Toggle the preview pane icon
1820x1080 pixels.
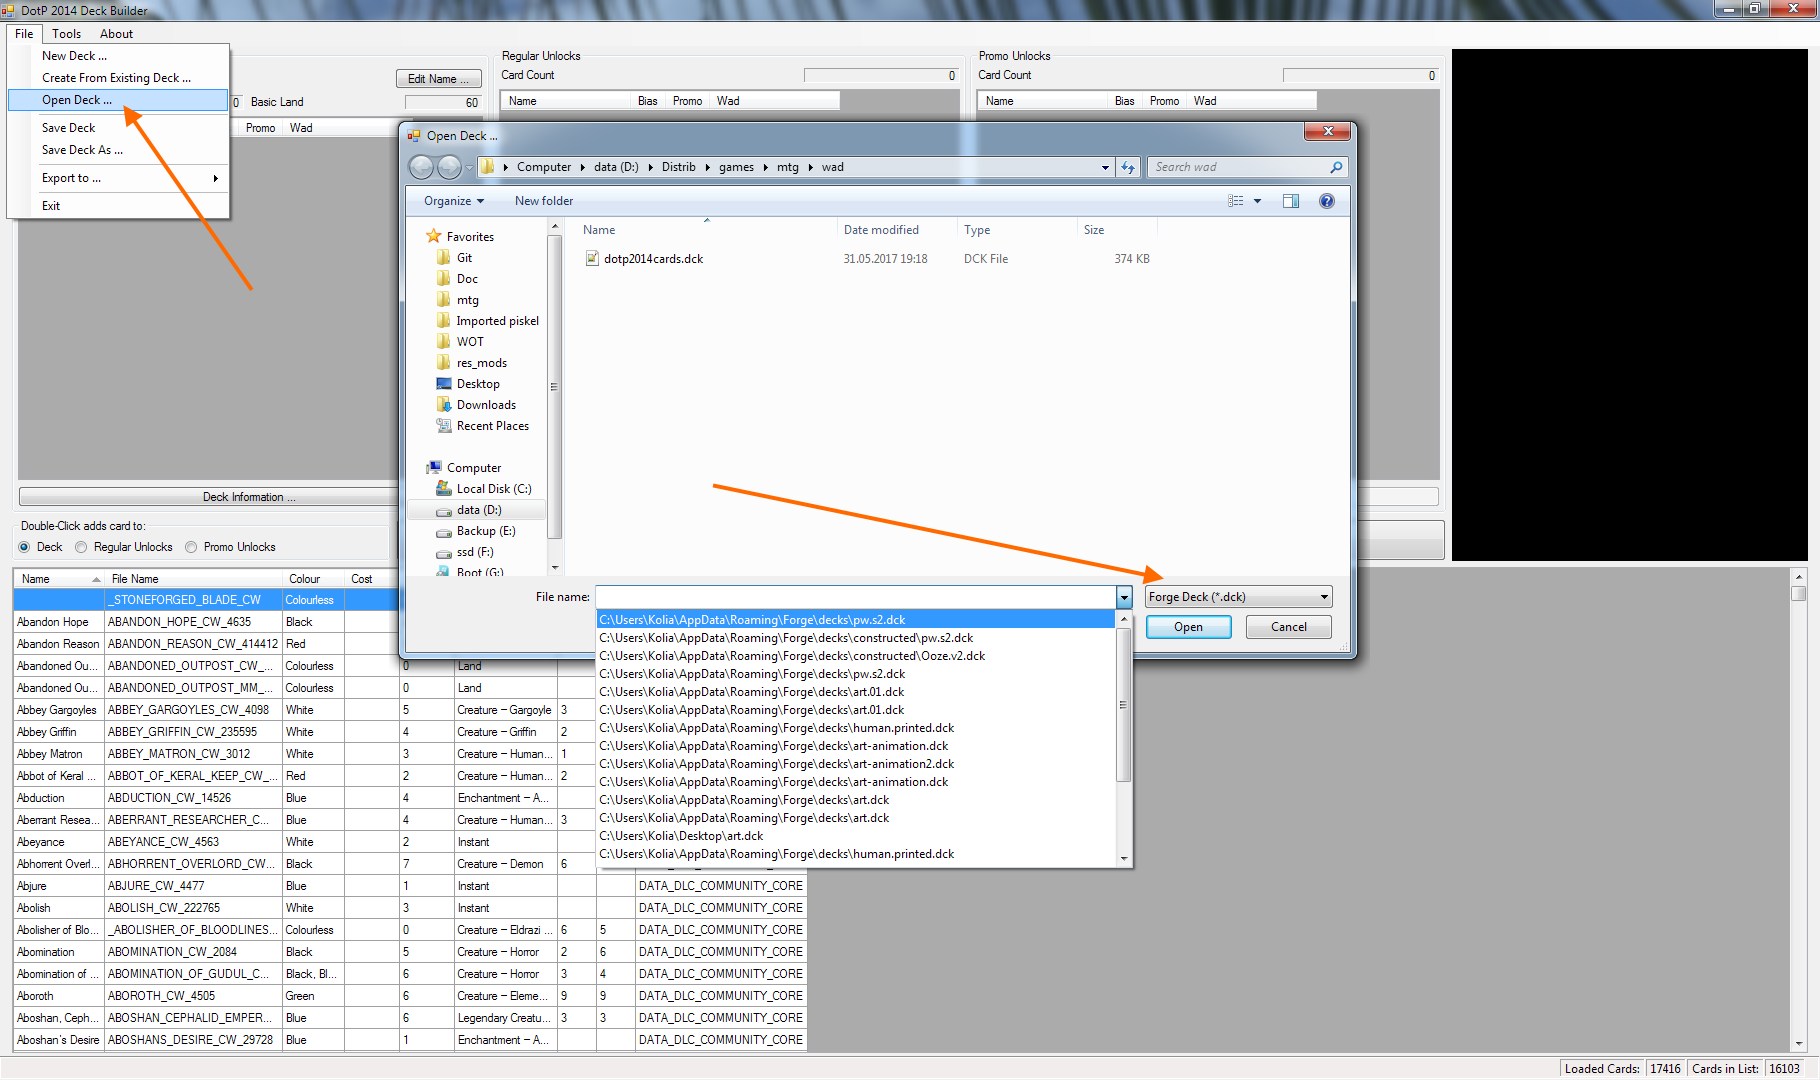pos(1291,201)
